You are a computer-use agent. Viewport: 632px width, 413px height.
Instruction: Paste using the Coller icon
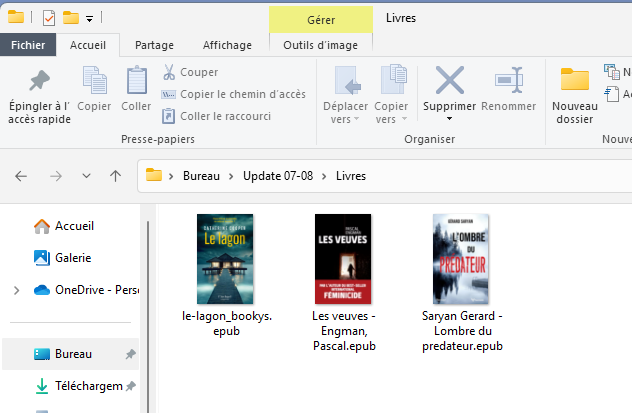pyautogui.click(x=137, y=80)
